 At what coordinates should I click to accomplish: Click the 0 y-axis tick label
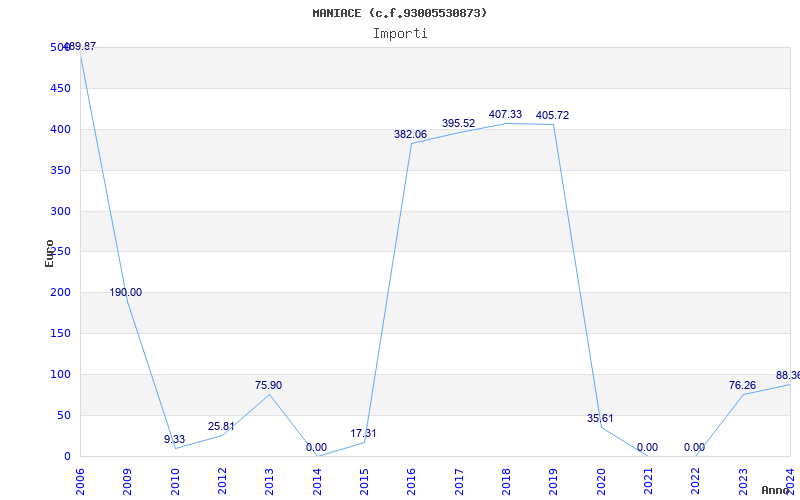coord(67,456)
